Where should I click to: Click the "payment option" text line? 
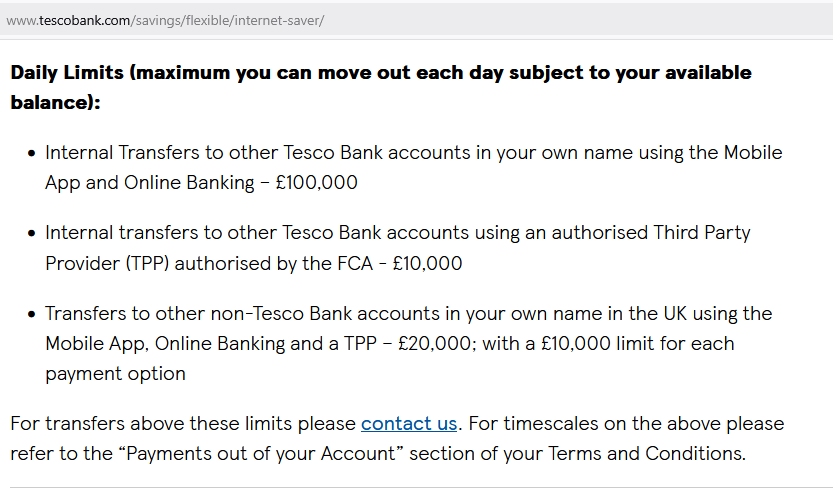(115, 373)
